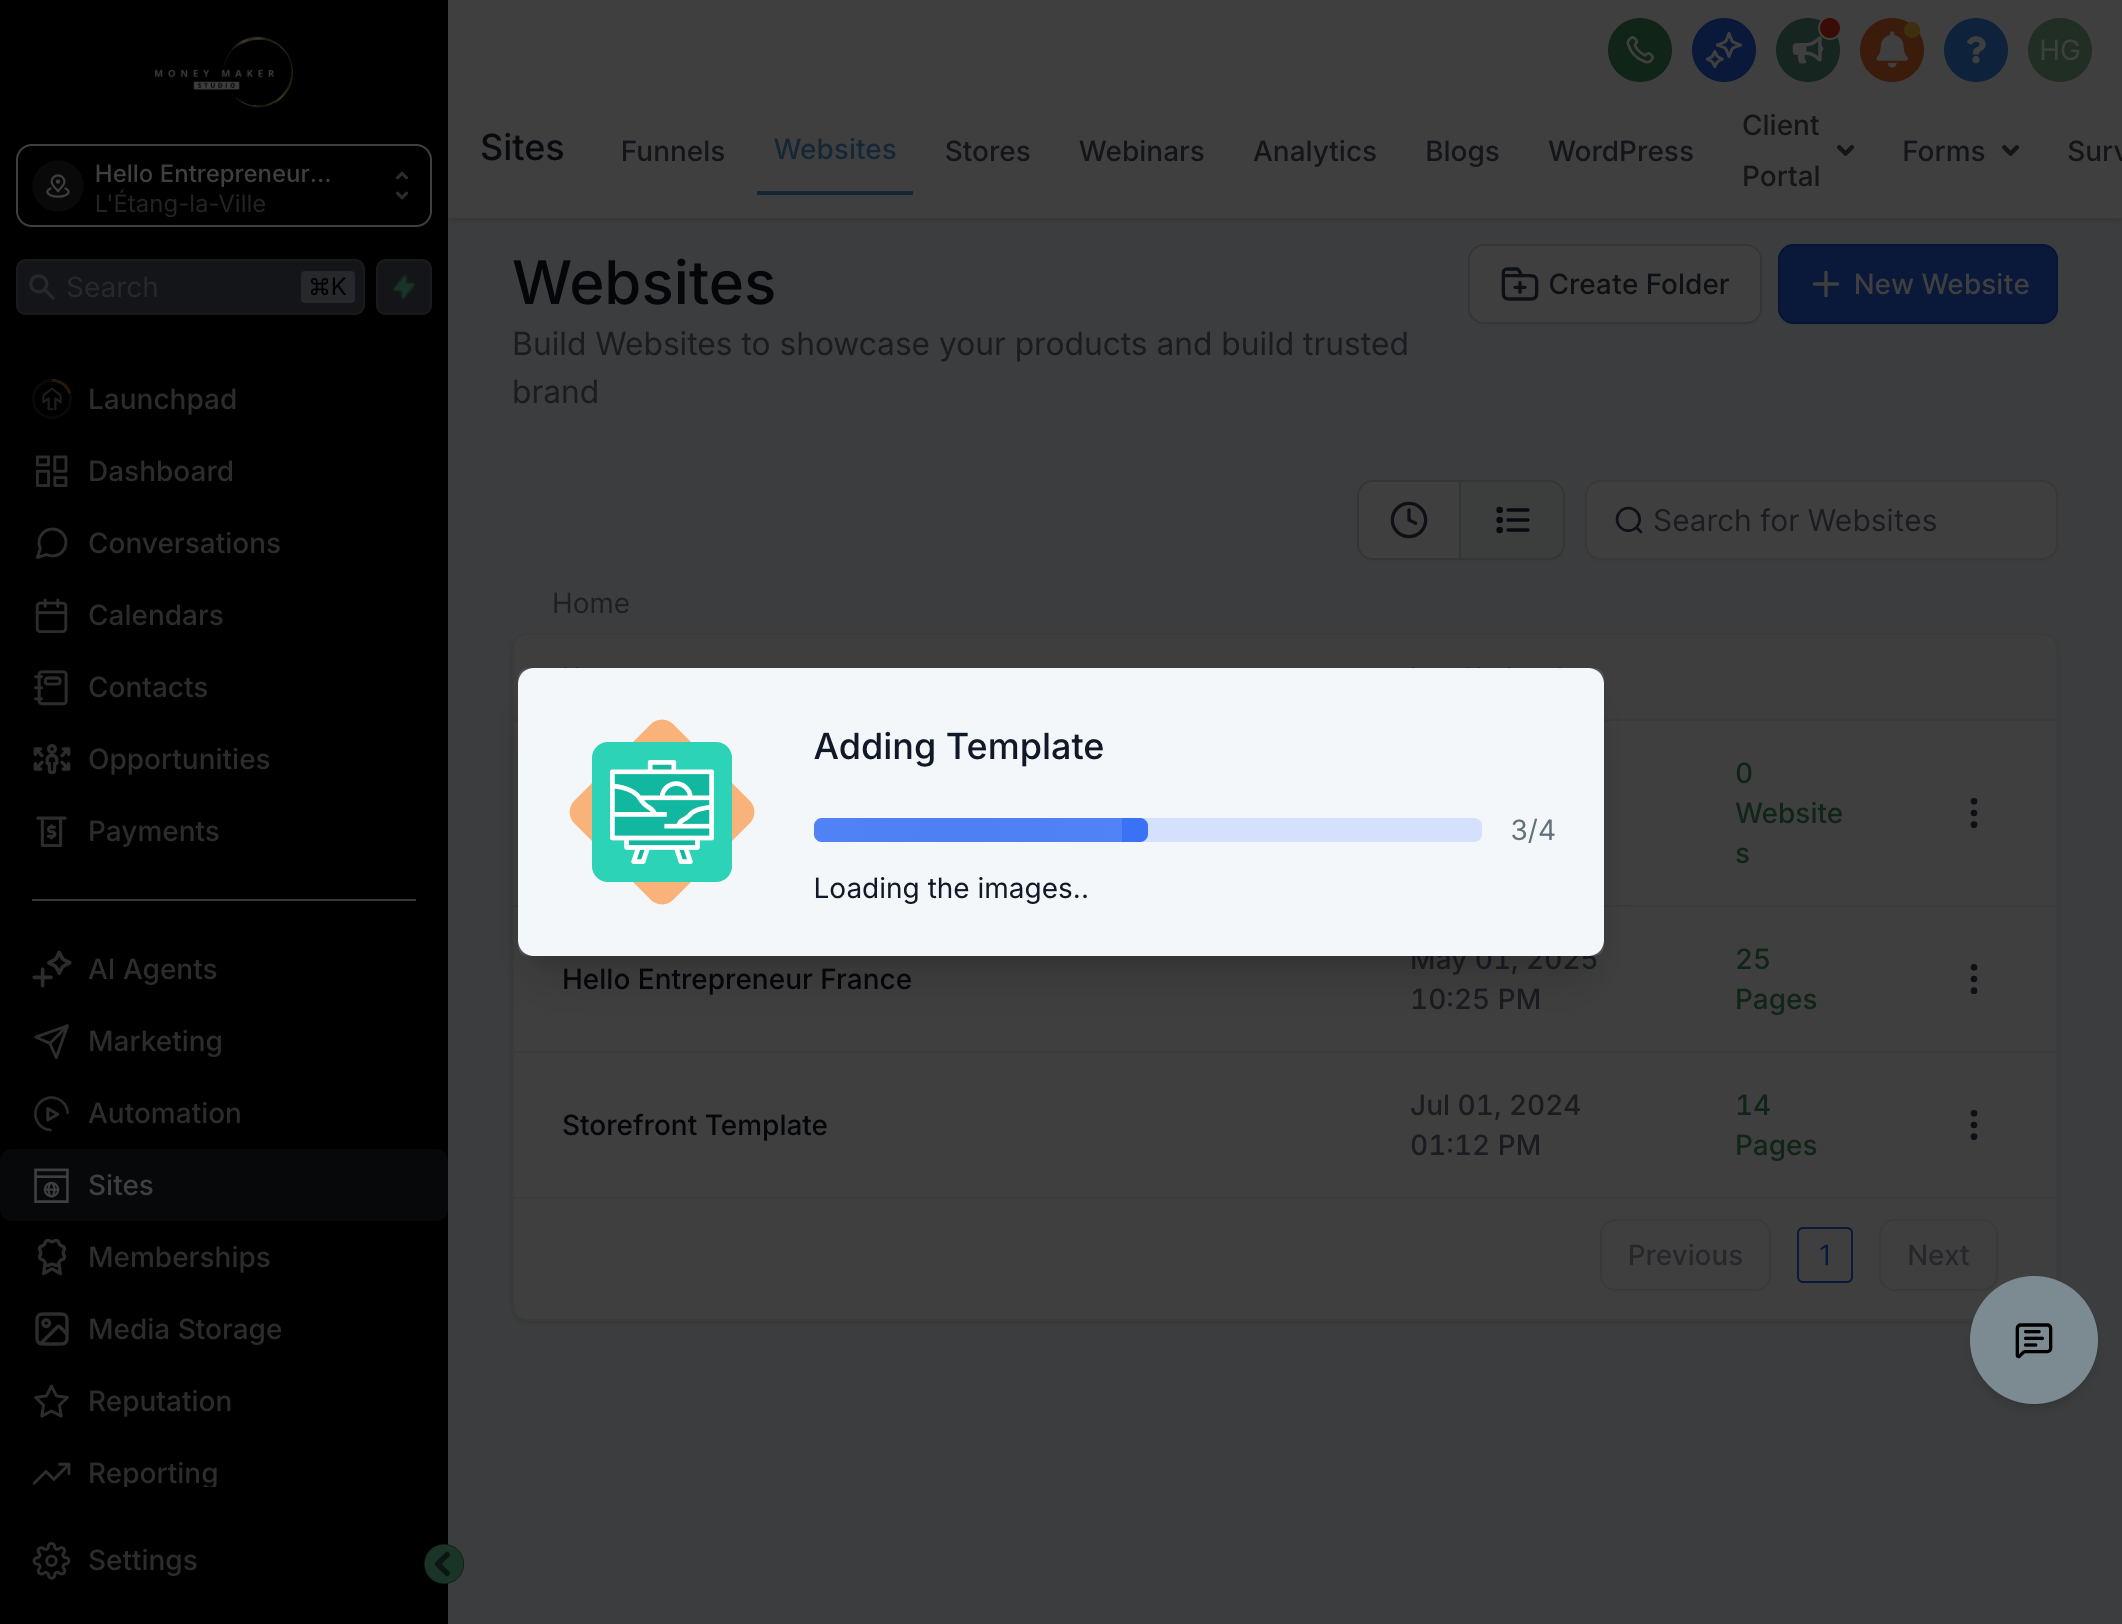This screenshot has height=1624, width=2122.
Task: Open options for Storefront Template row
Action: coord(1973,1125)
